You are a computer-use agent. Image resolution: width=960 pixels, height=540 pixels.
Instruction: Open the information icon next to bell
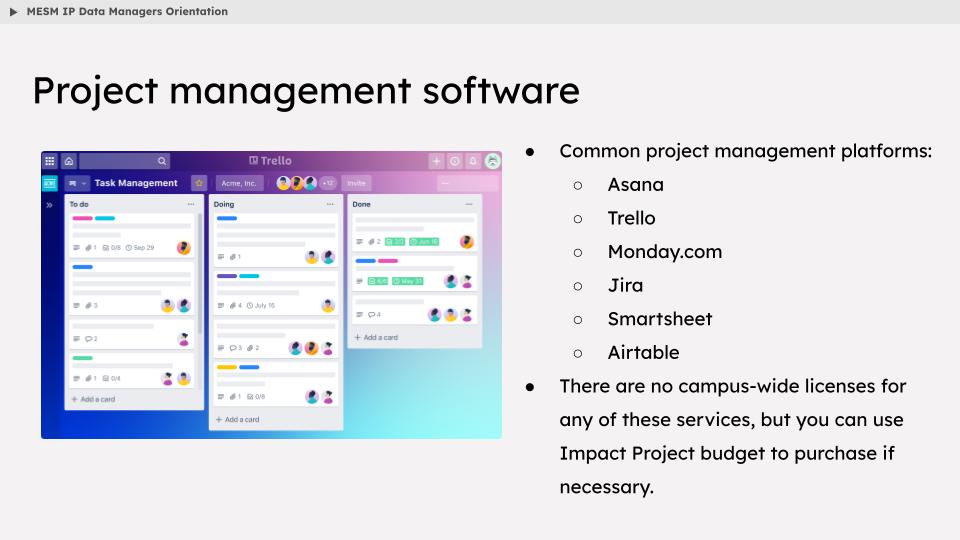click(x=454, y=161)
